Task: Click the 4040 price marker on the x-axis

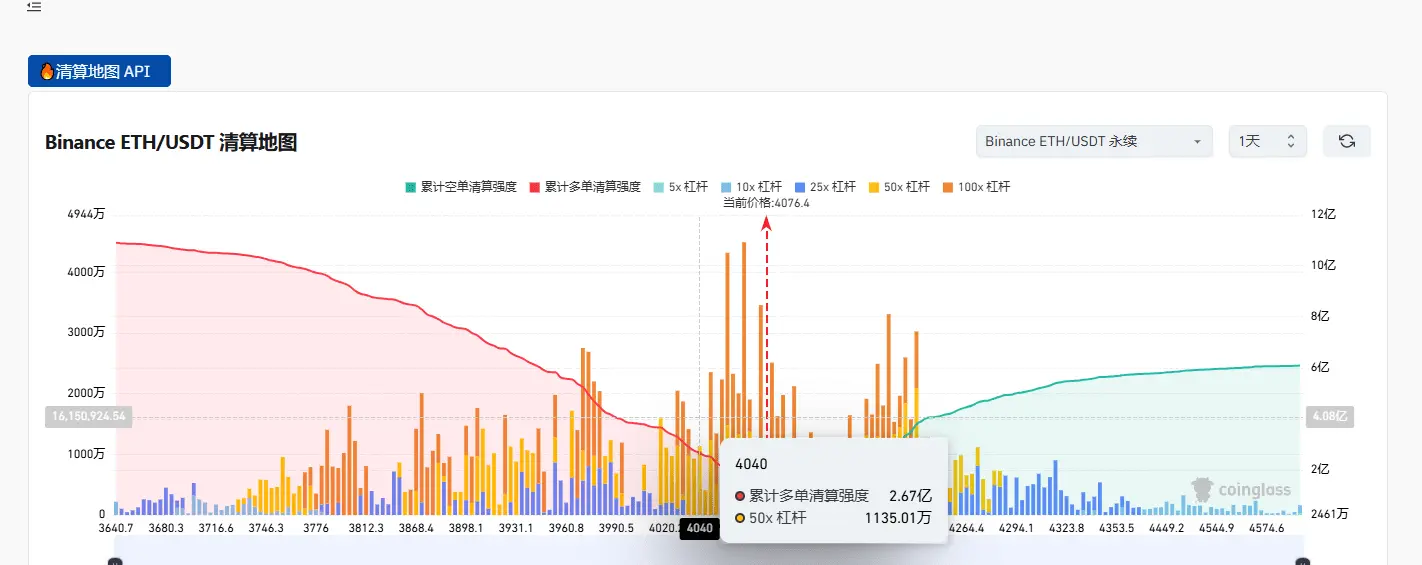Action: (700, 529)
